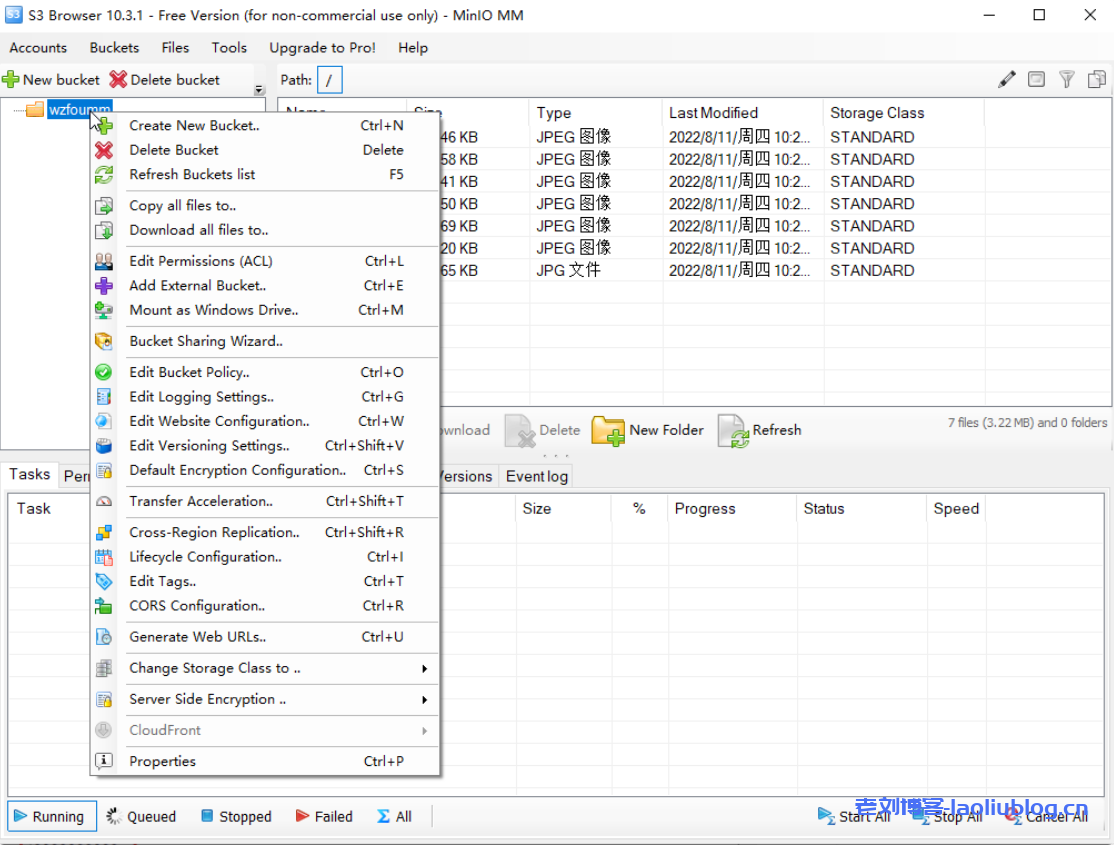Click the Start All icon at bottom

pyautogui.click(x=824, y=816)
